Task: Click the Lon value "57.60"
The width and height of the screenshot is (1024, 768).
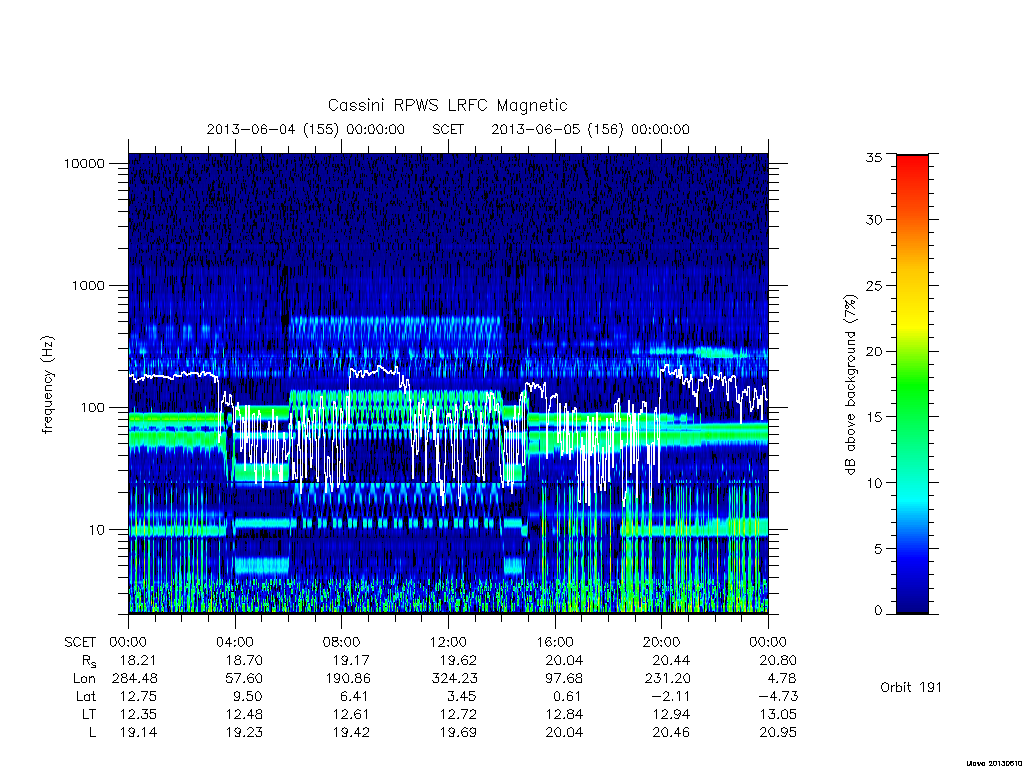Action: pyautogui.click(x=244, y=679)
